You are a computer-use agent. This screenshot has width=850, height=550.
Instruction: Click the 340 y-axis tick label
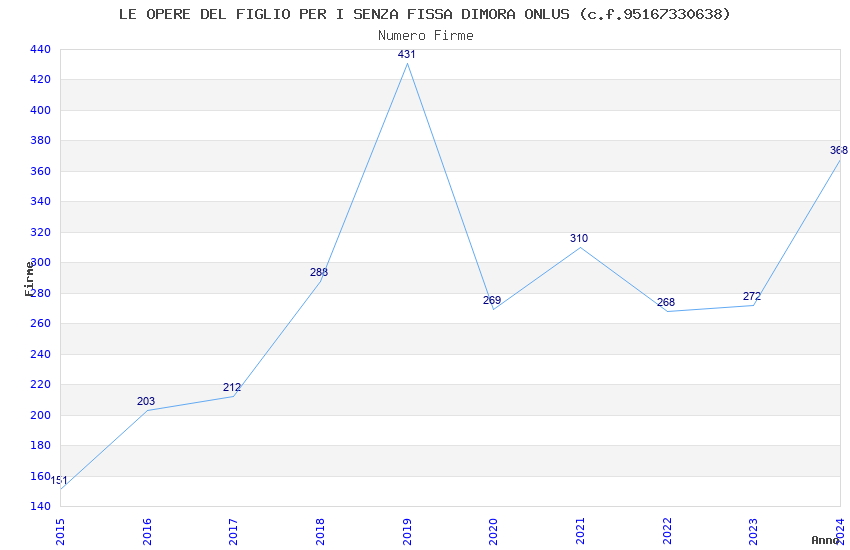tap(40, 202)
